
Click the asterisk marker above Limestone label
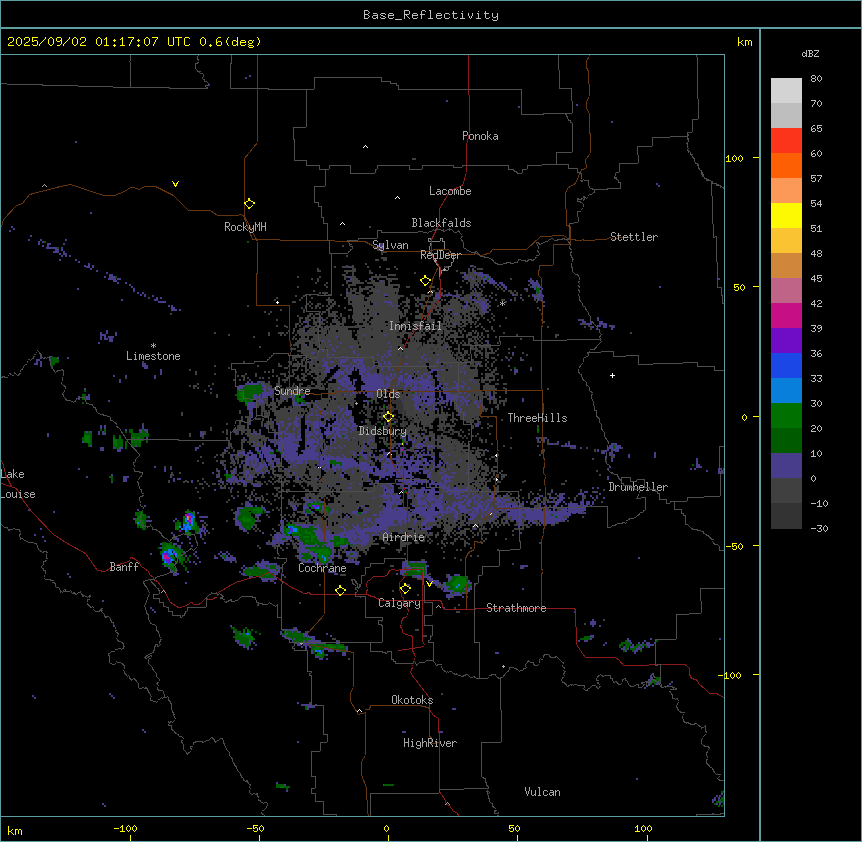point(153,346)
